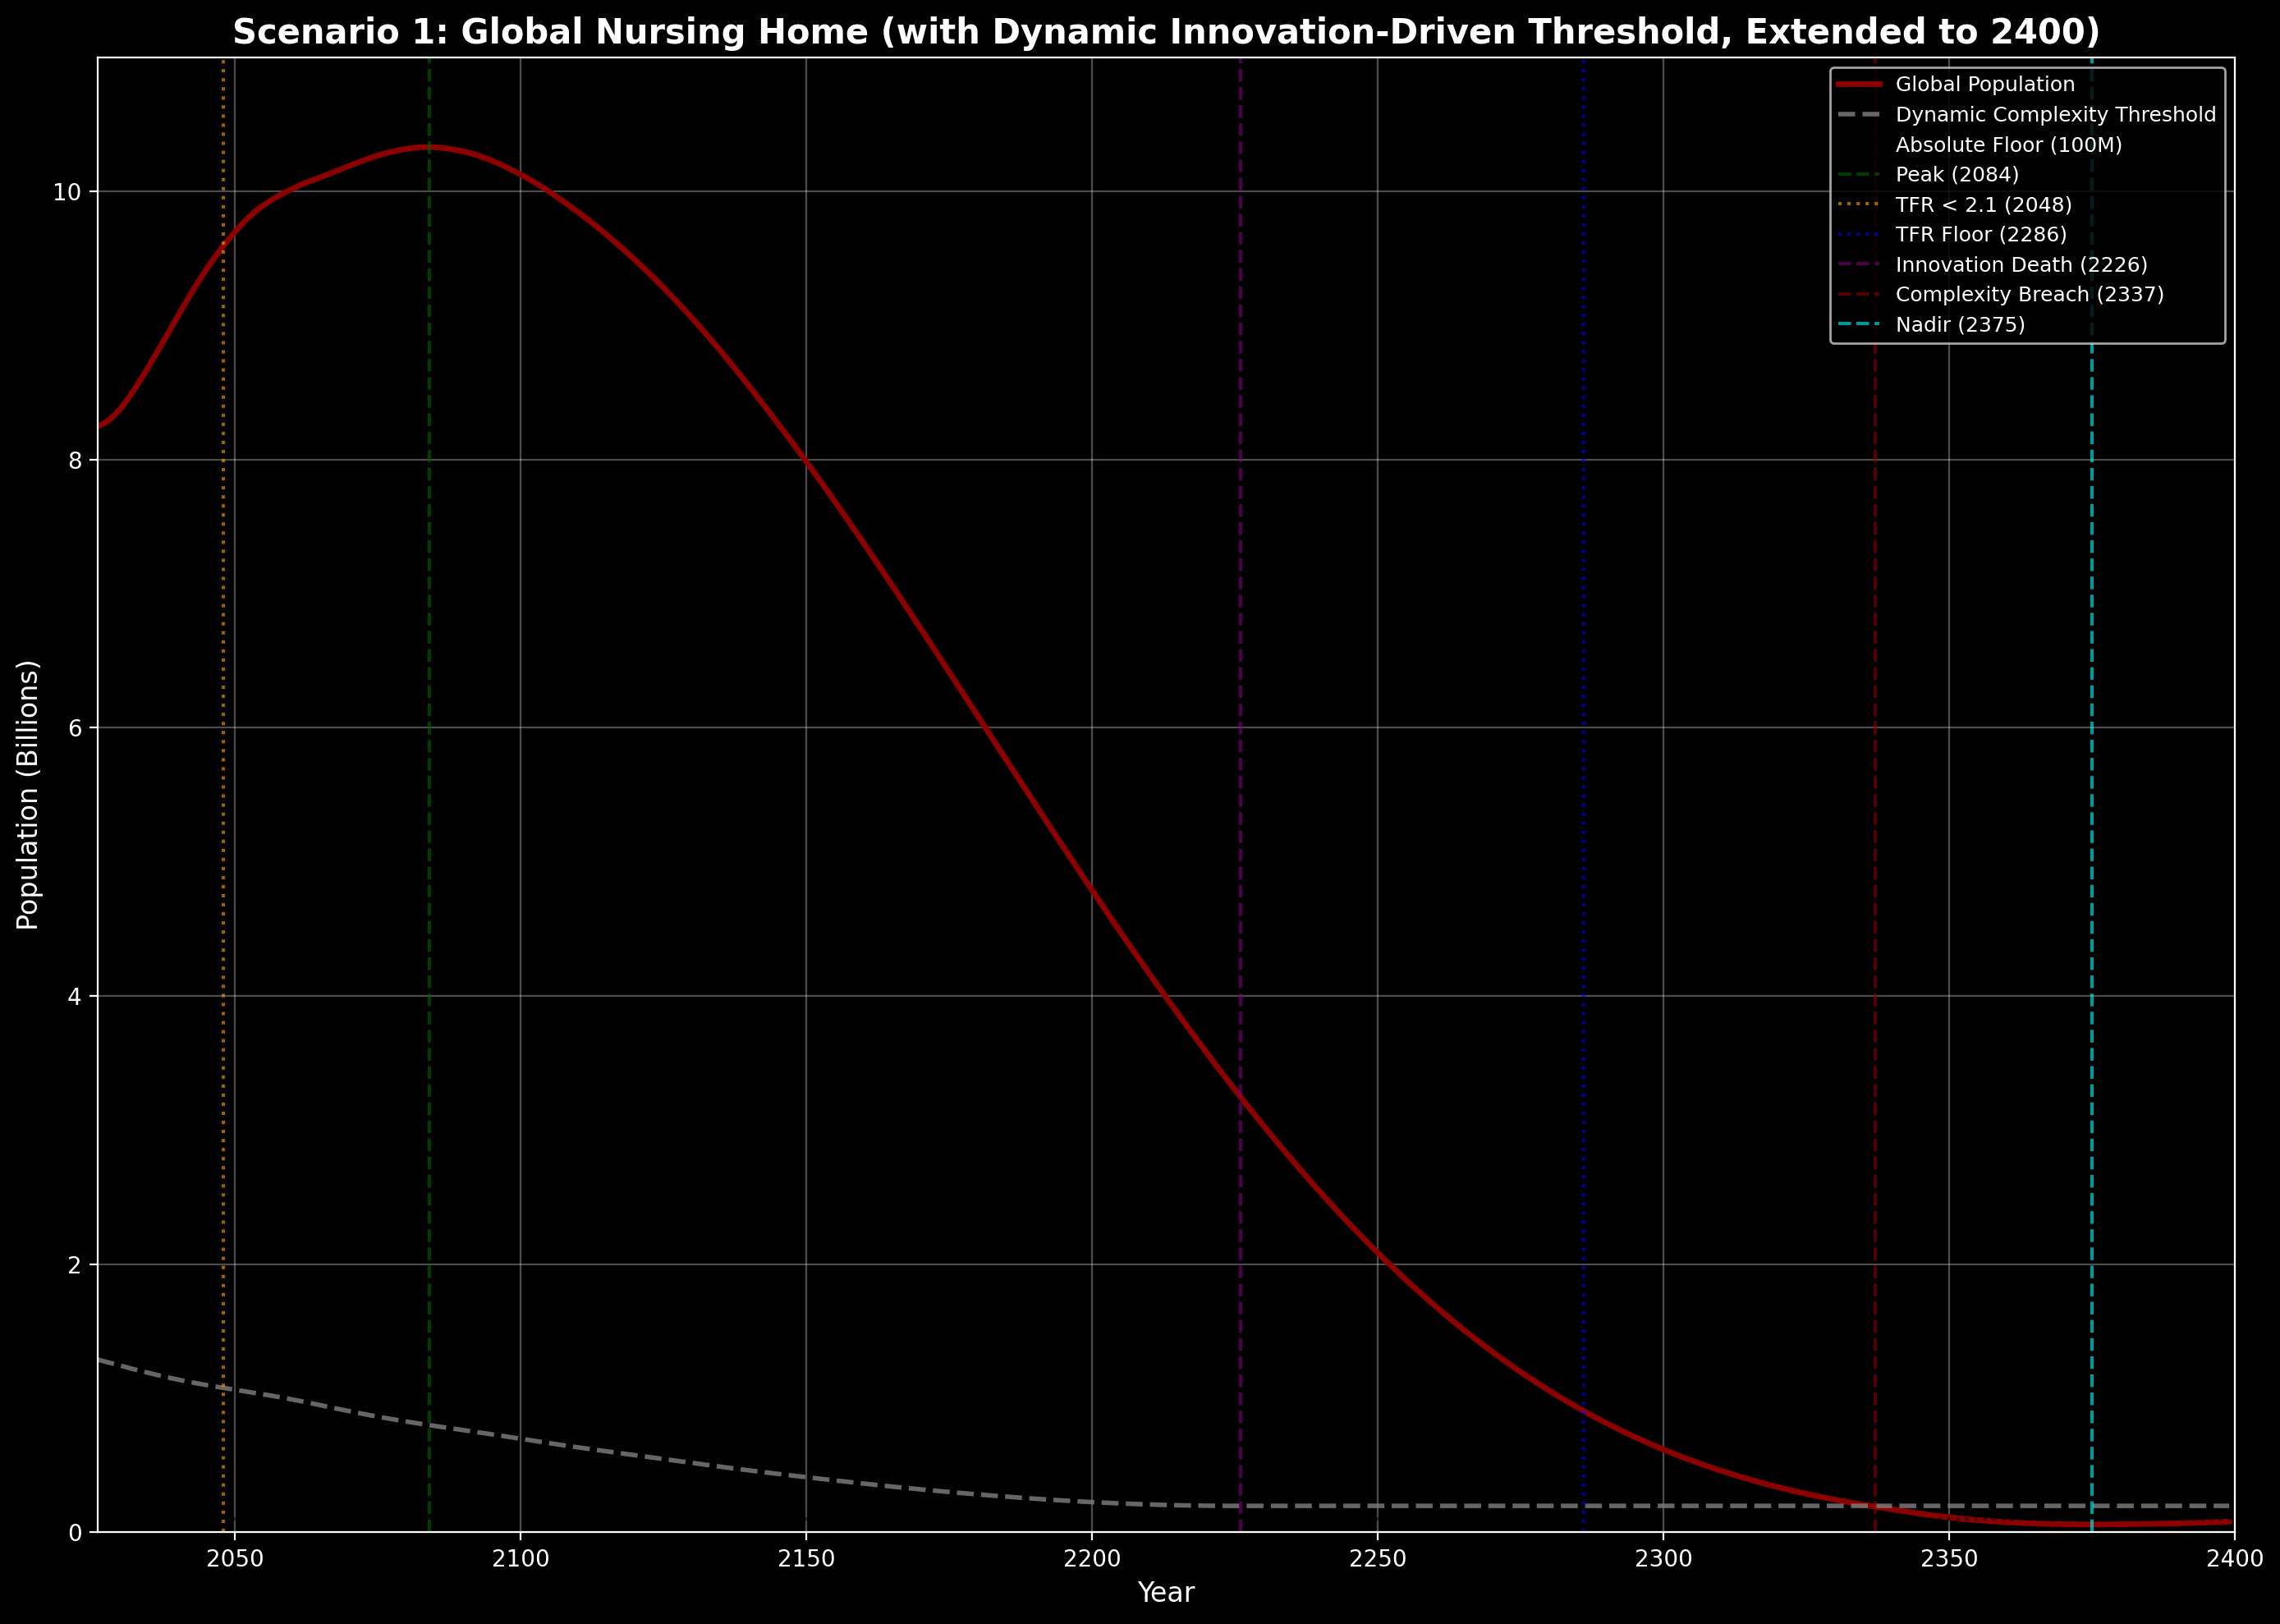Click the Innovation Death (2226) legend entry
The height and width of the screenshot is (1624, 2280).
tap(2021, 265)
